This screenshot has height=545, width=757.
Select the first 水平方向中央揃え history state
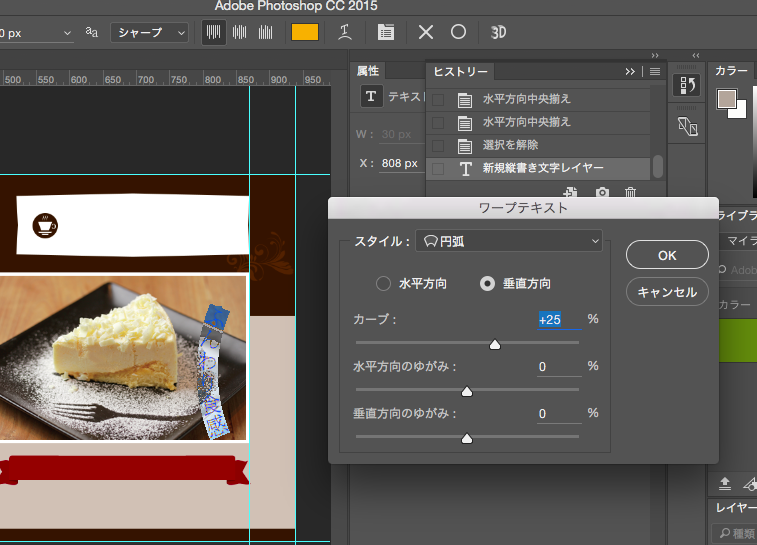538,100
